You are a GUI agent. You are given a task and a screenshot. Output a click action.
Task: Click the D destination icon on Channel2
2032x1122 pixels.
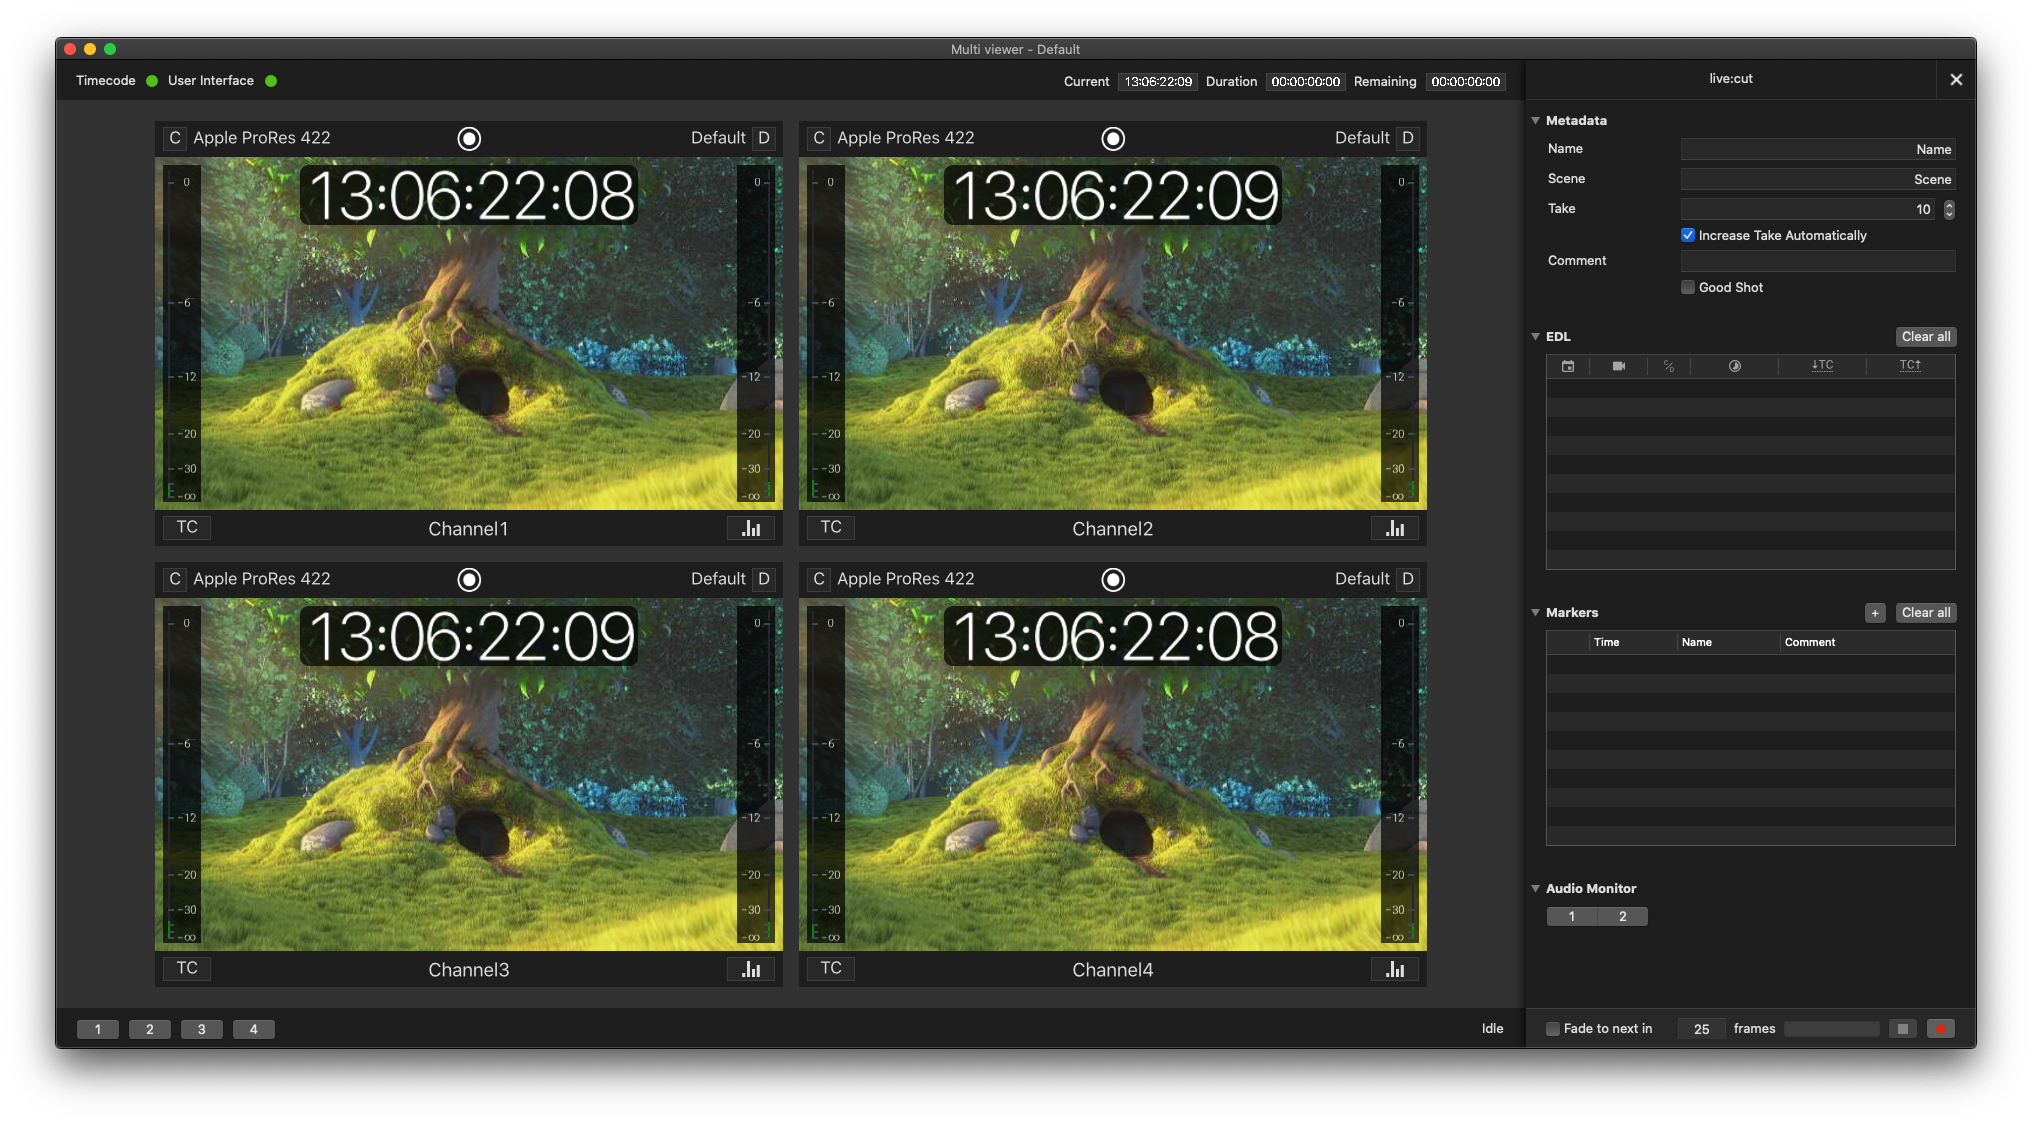pos(1408,138)
